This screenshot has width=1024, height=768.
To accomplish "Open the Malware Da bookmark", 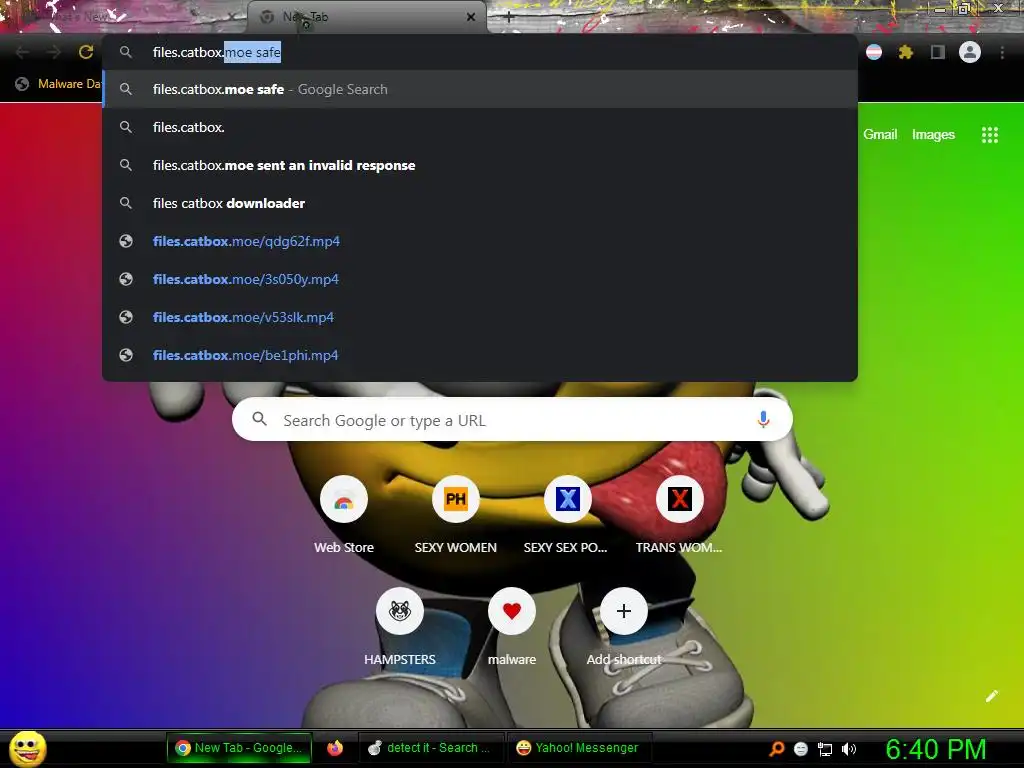I will coord(59,84).
